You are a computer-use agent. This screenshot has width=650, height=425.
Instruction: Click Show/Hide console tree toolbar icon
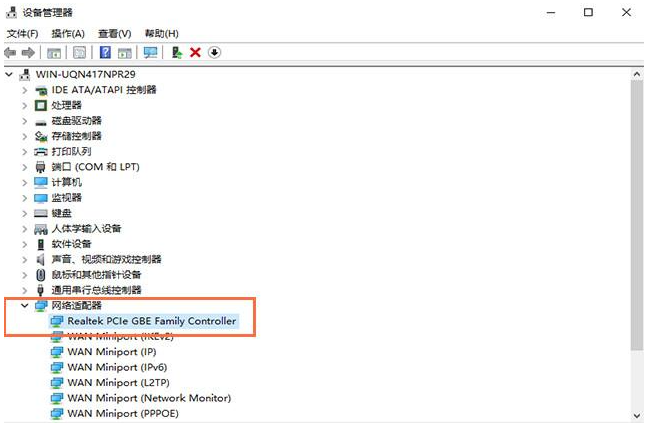pyautogui.click(x=54, y=53)
